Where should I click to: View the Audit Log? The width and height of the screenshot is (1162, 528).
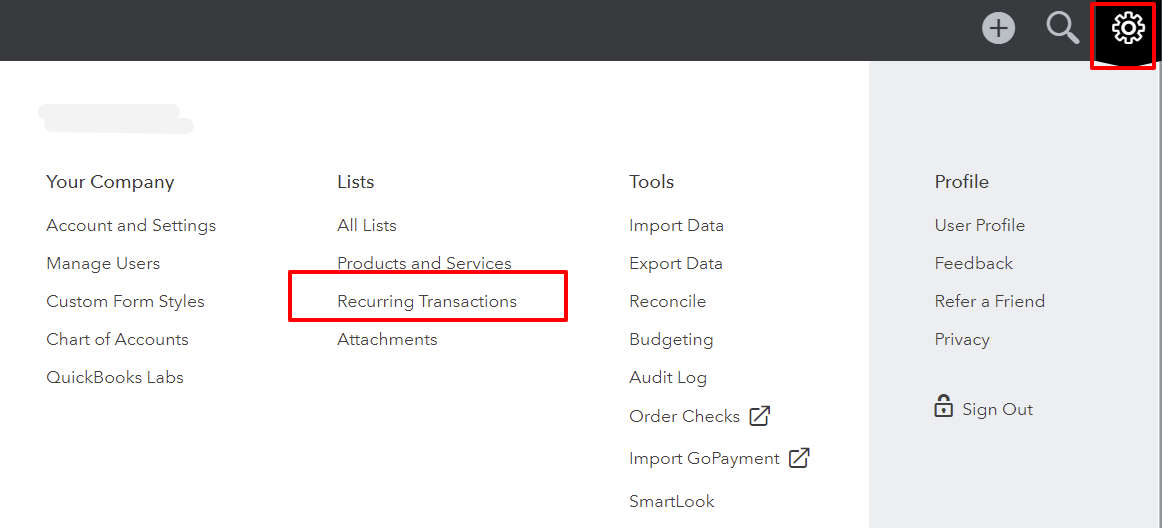coord(668,377)
